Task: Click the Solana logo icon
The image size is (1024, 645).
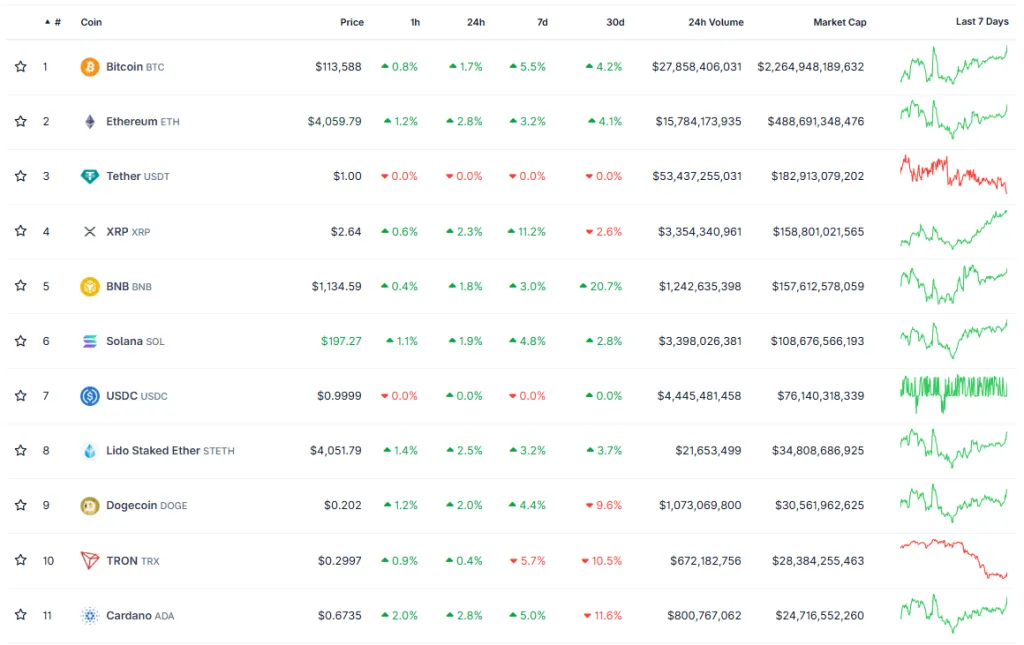Action: point(90,342)
